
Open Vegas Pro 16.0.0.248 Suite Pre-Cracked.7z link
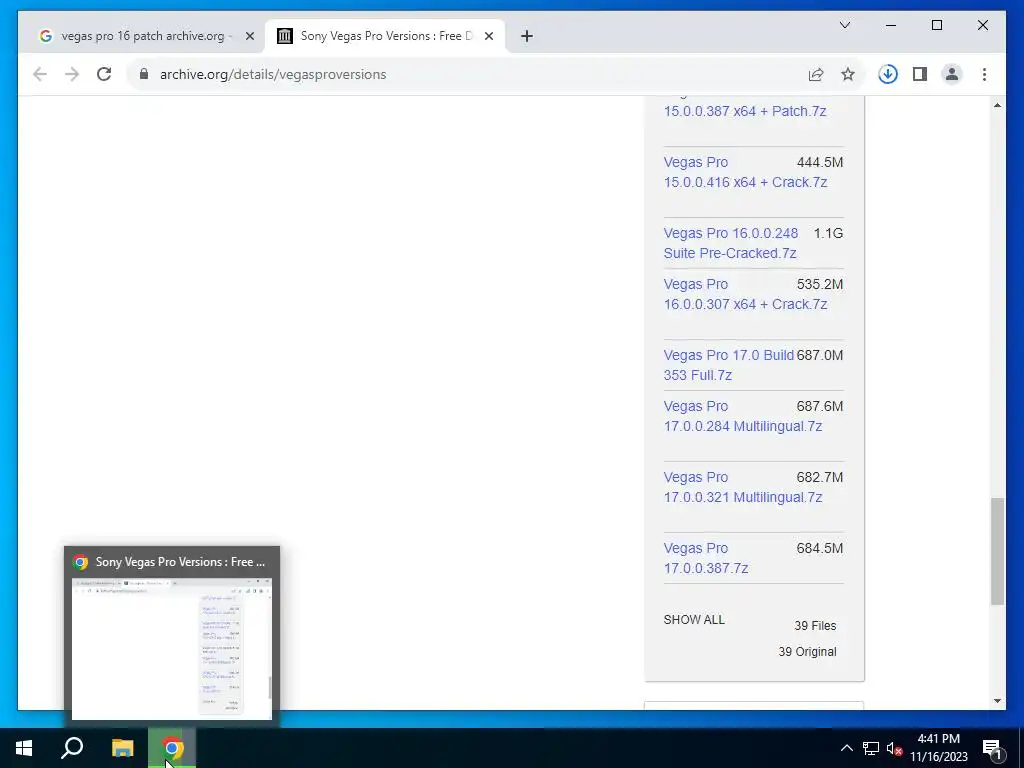pyautogui.click(x=731, y=243)
